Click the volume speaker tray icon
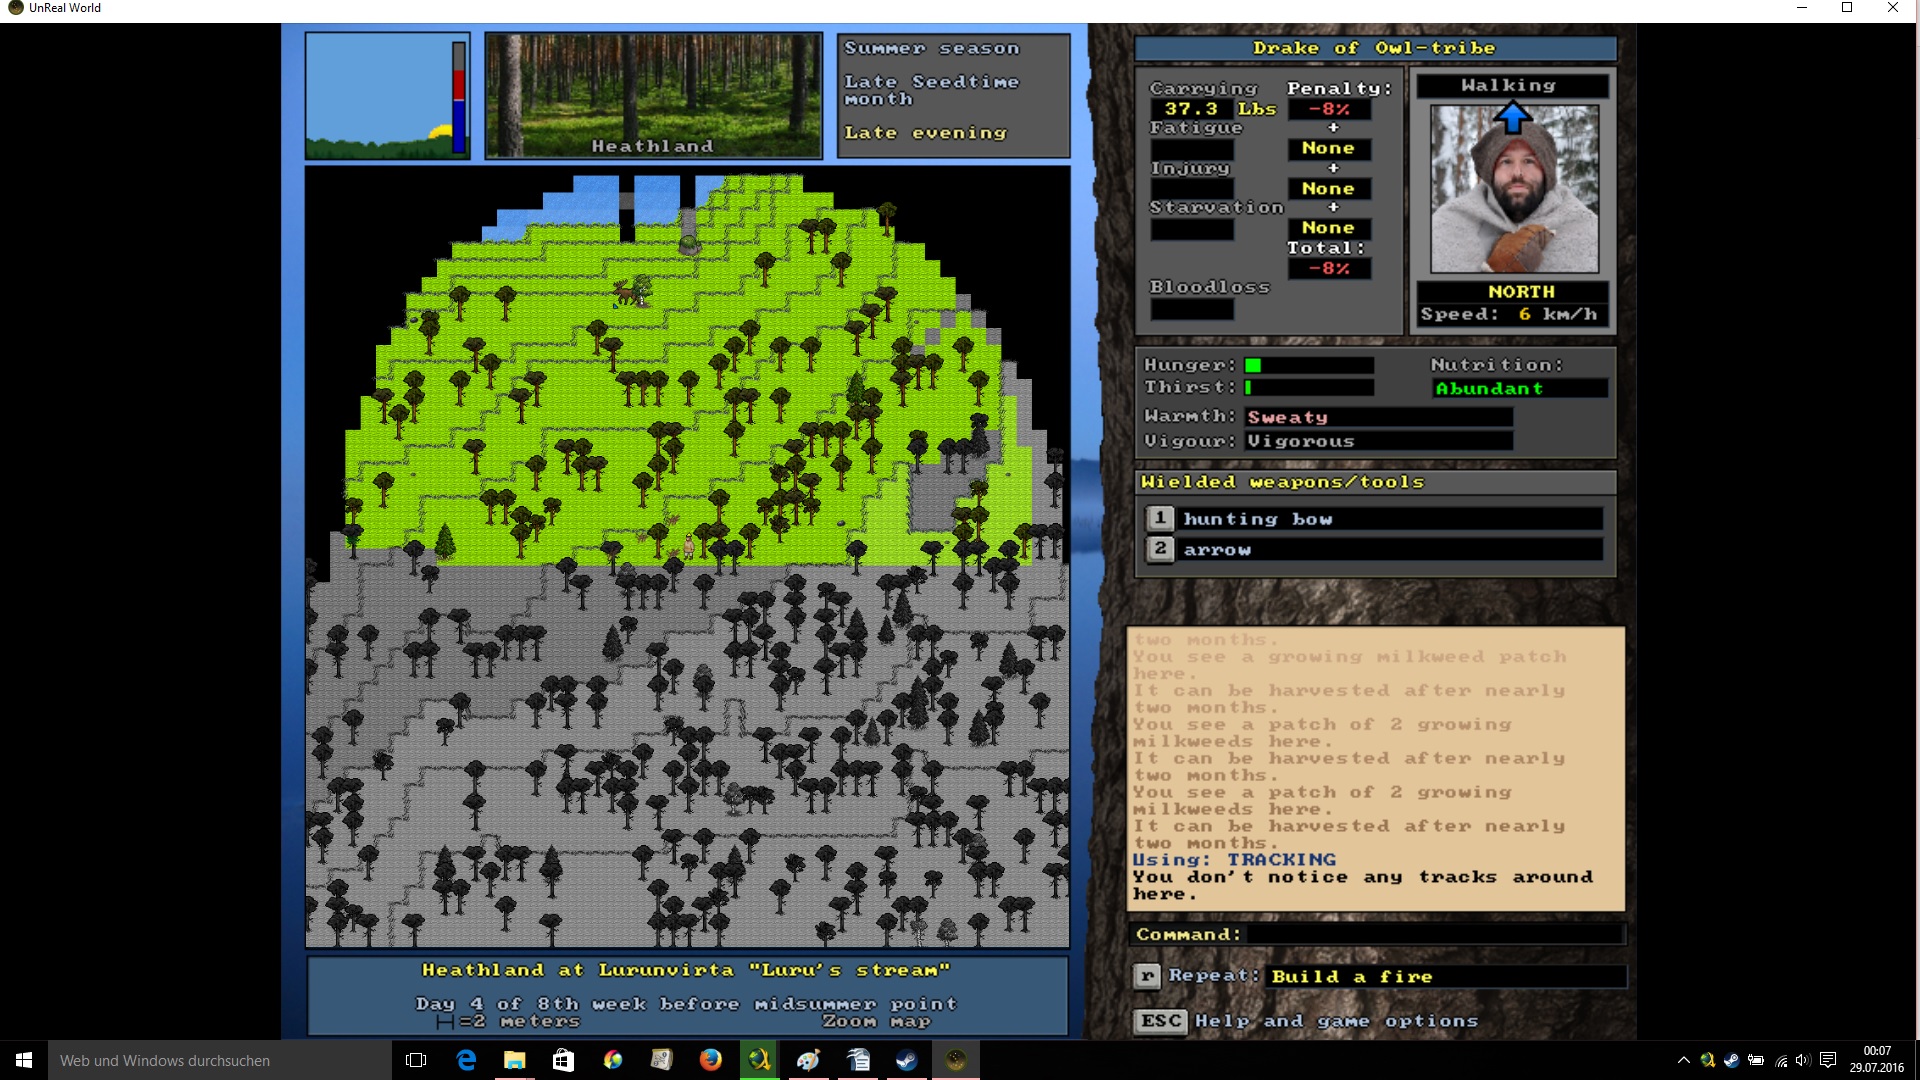Image resolution: width=1920 pixels, height=1080 pixels. coord(1803,1060)
